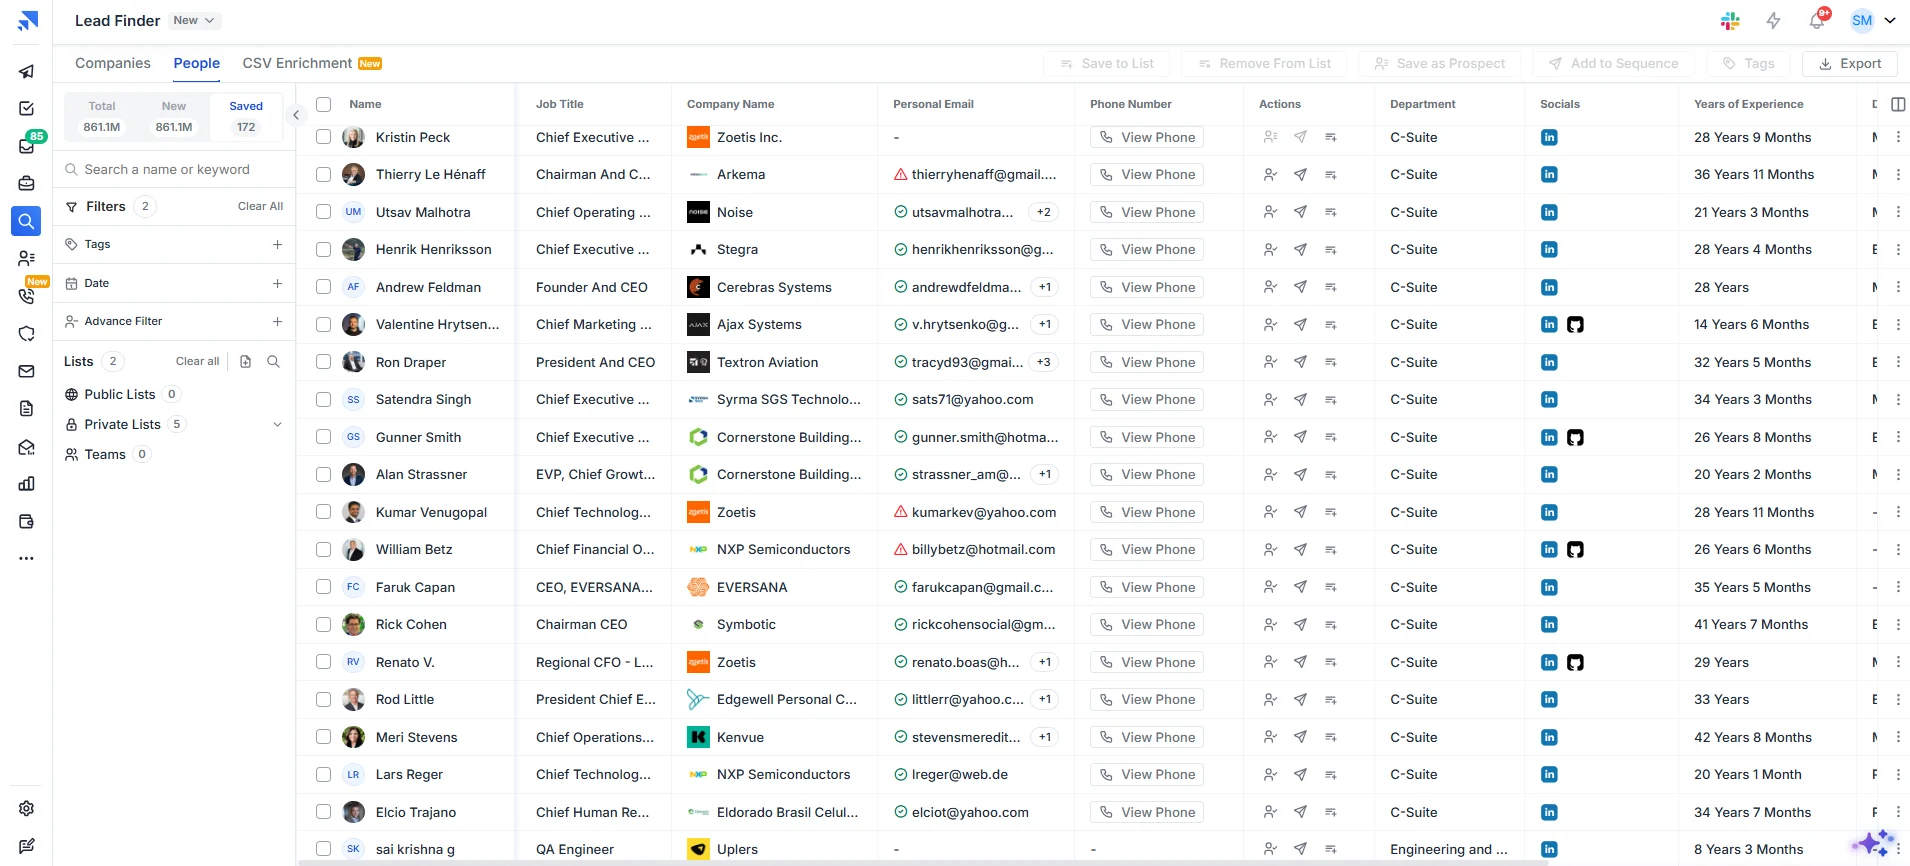
Task: Open the settings gear in sidebar
Action: pos(27,808)
